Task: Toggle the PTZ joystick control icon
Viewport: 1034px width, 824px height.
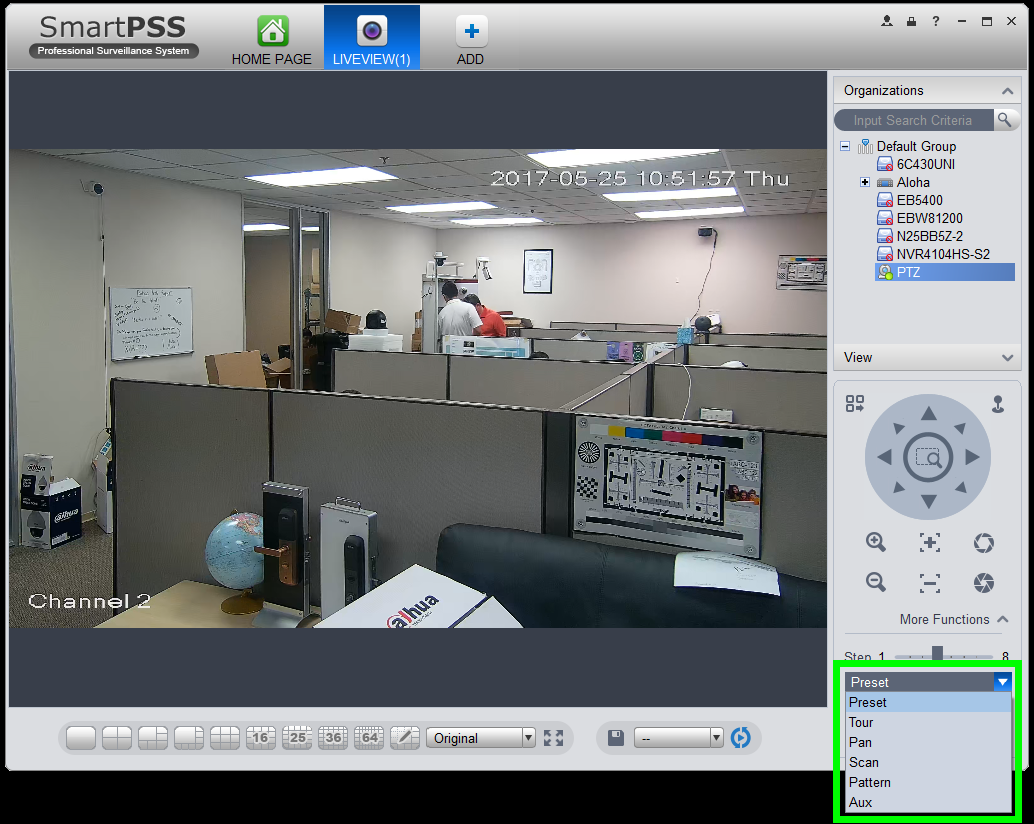Action: point(998,404)
